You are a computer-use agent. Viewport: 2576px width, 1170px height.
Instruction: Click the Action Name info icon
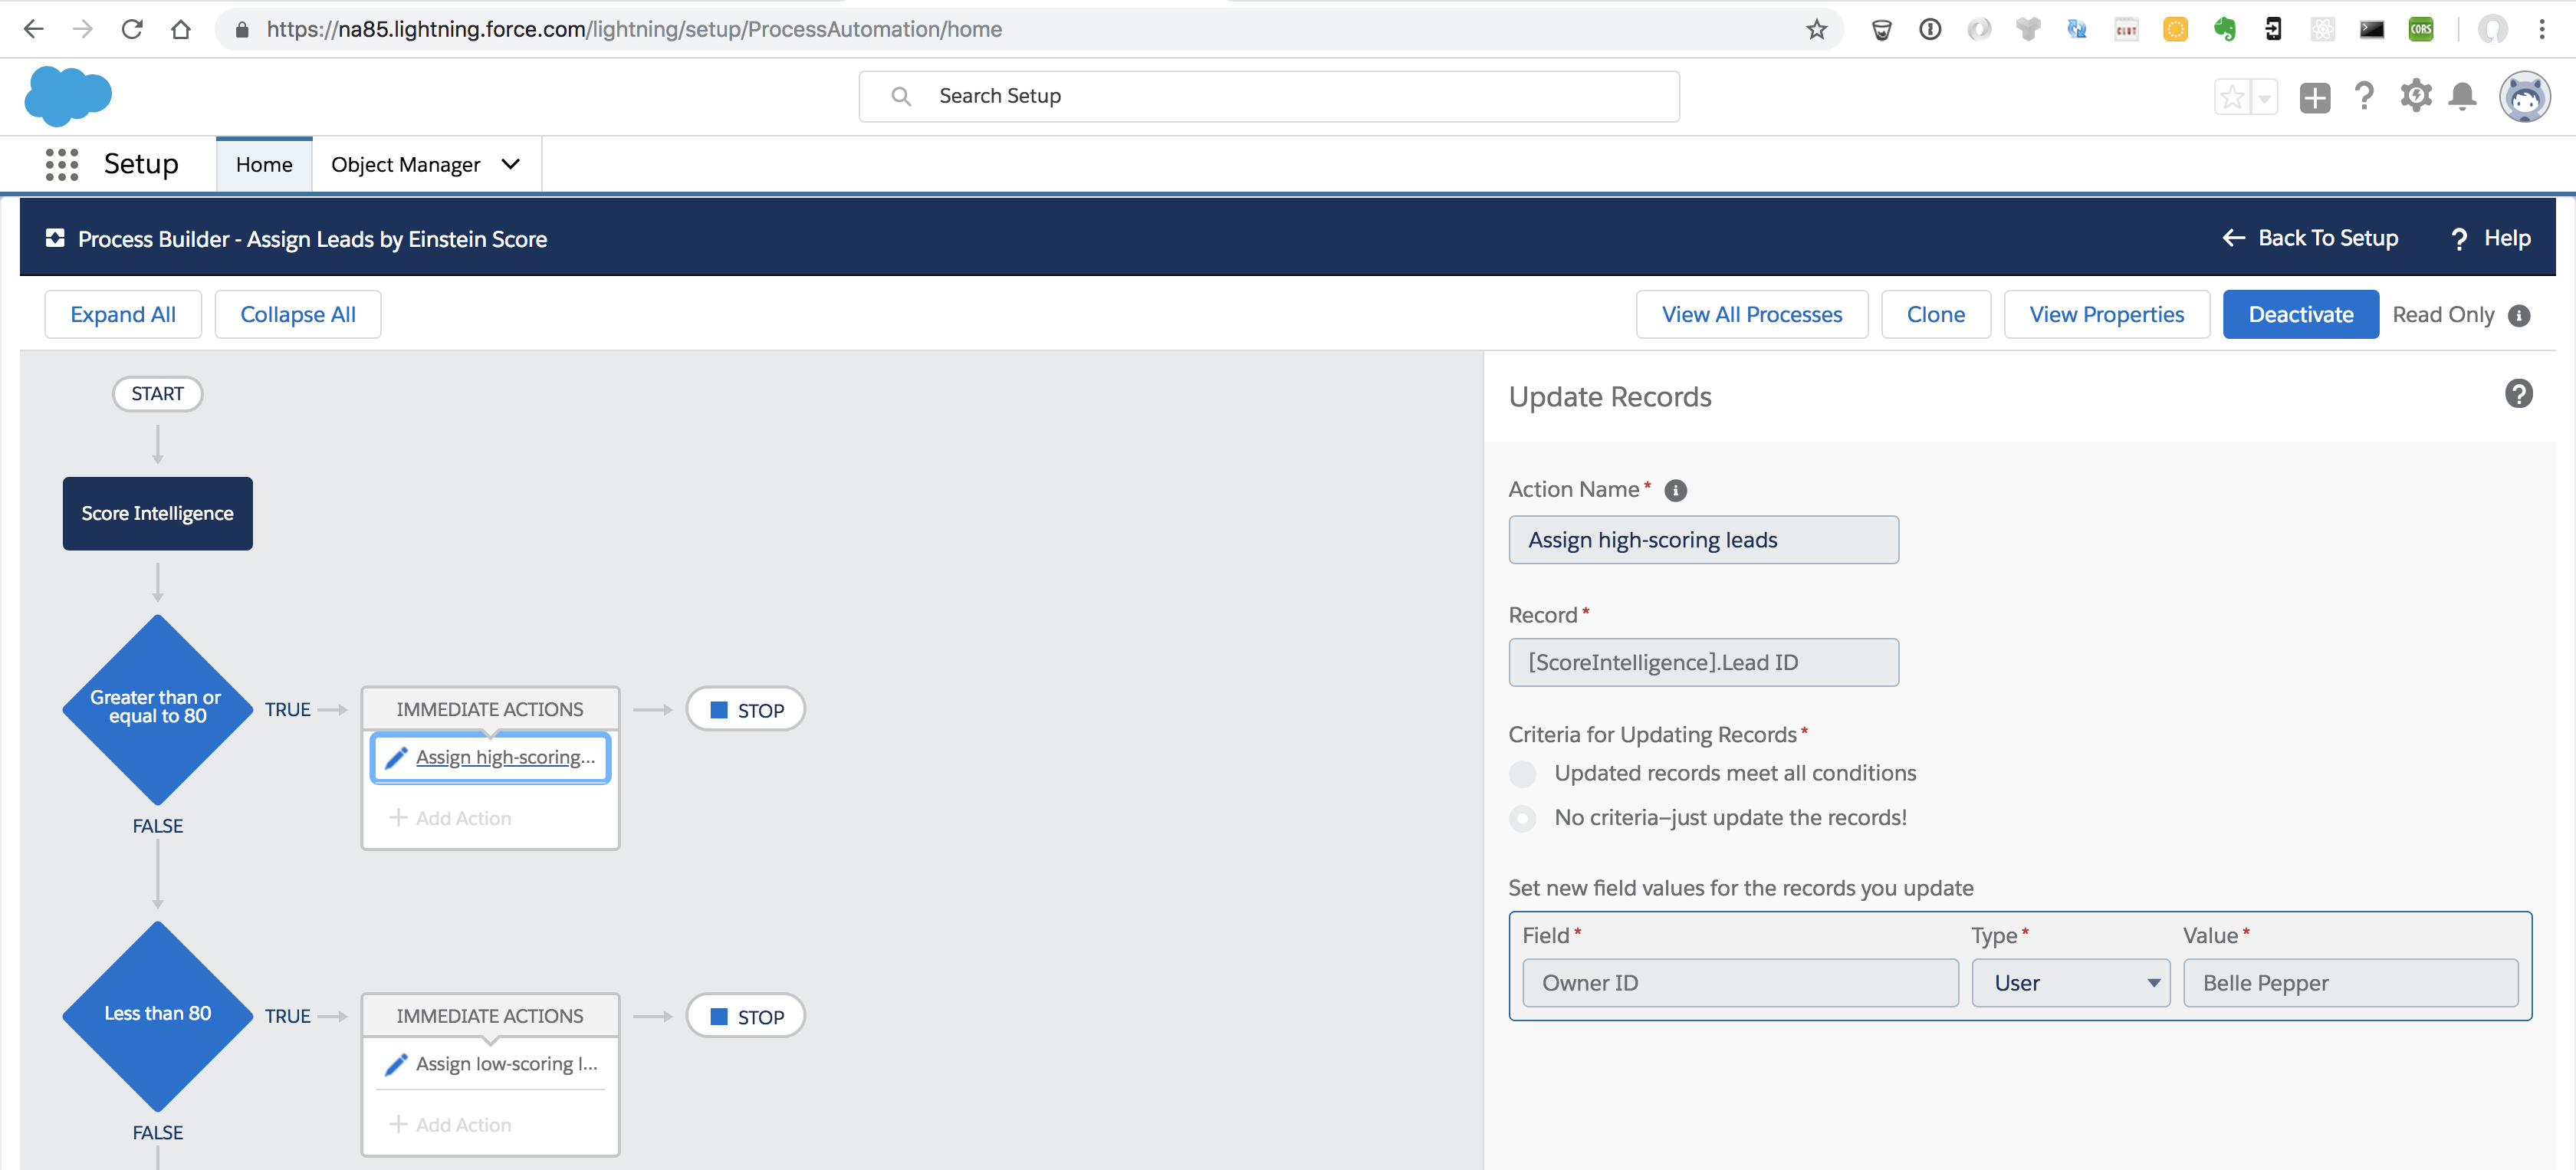tap(1675, 490)
